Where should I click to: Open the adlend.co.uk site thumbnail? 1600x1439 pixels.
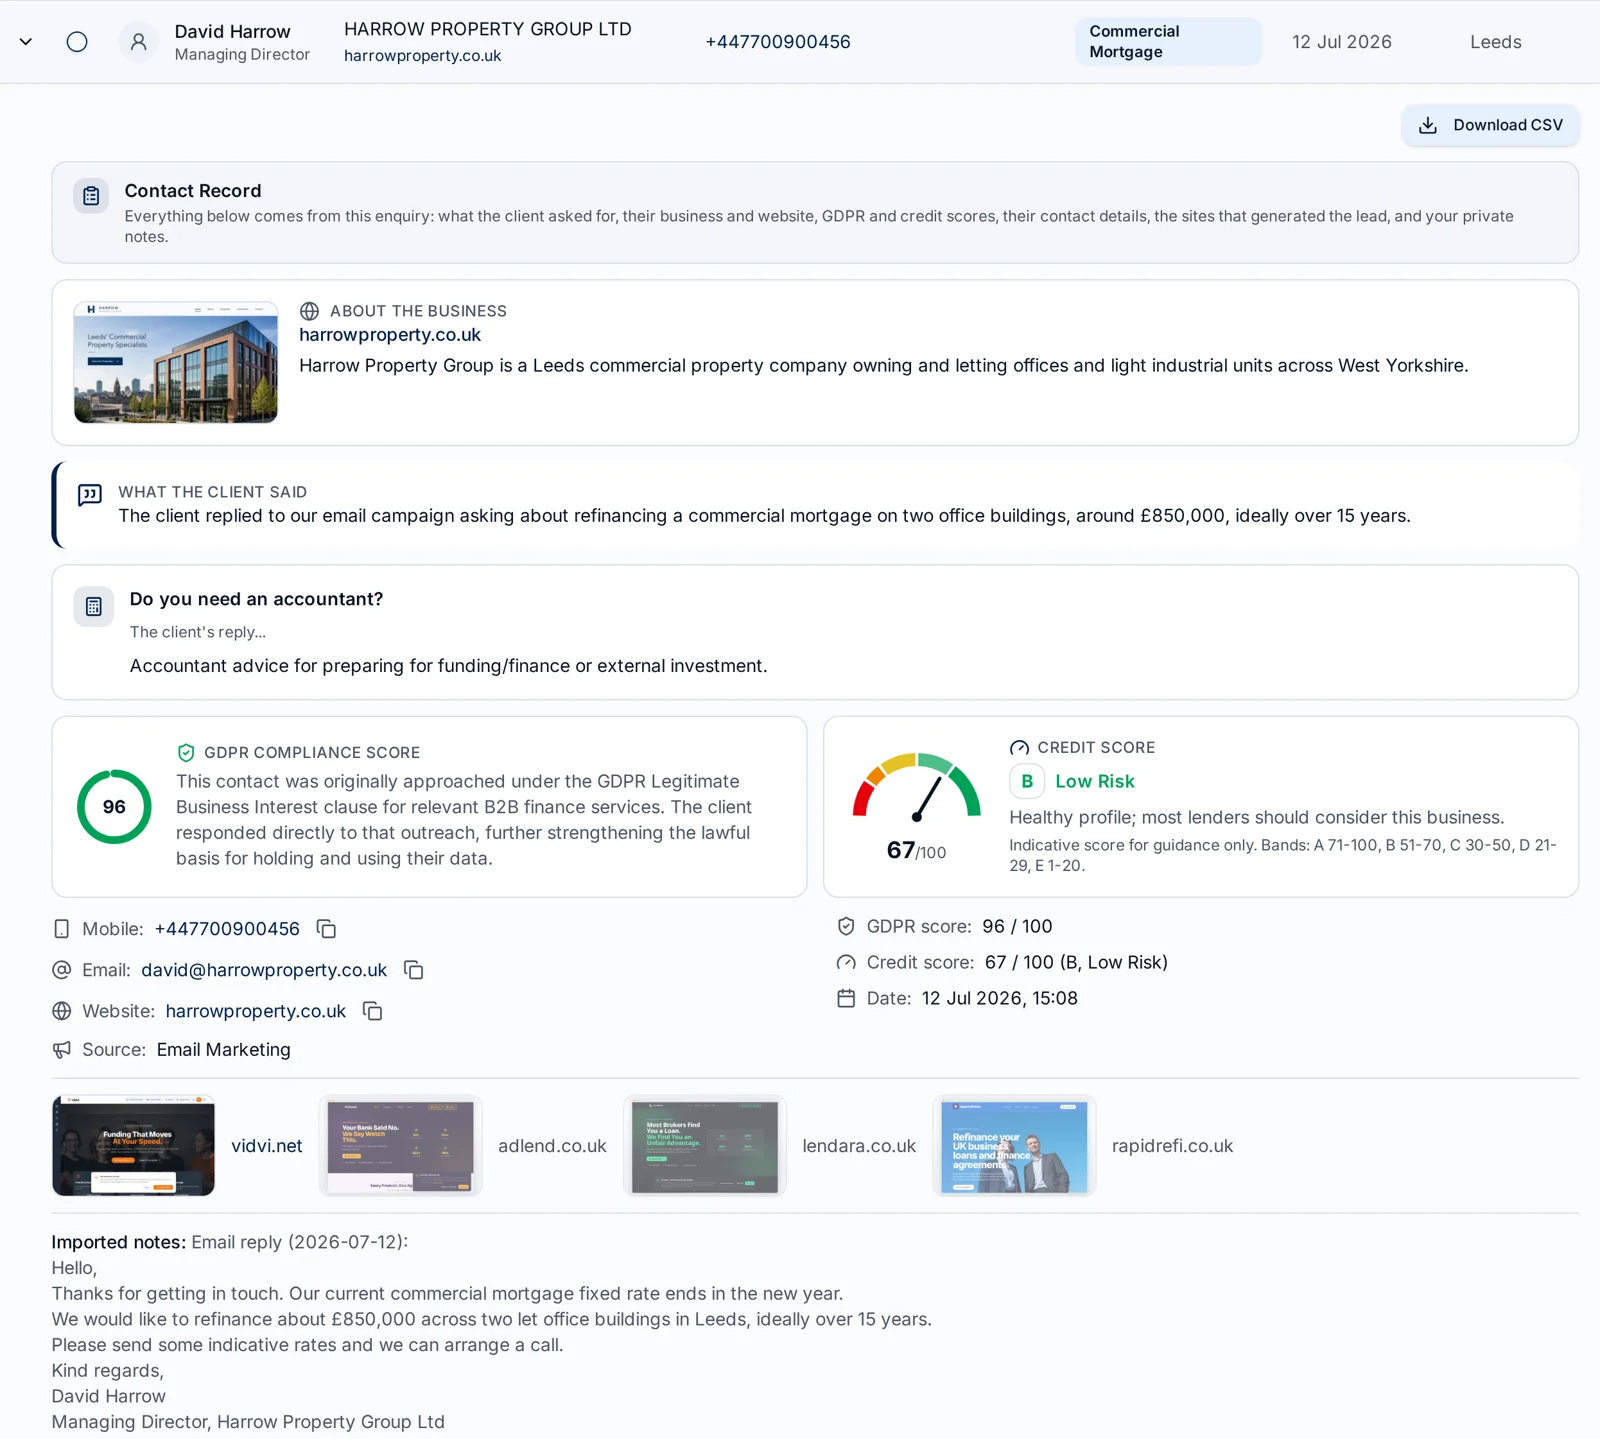click(x=400, y=1146)
